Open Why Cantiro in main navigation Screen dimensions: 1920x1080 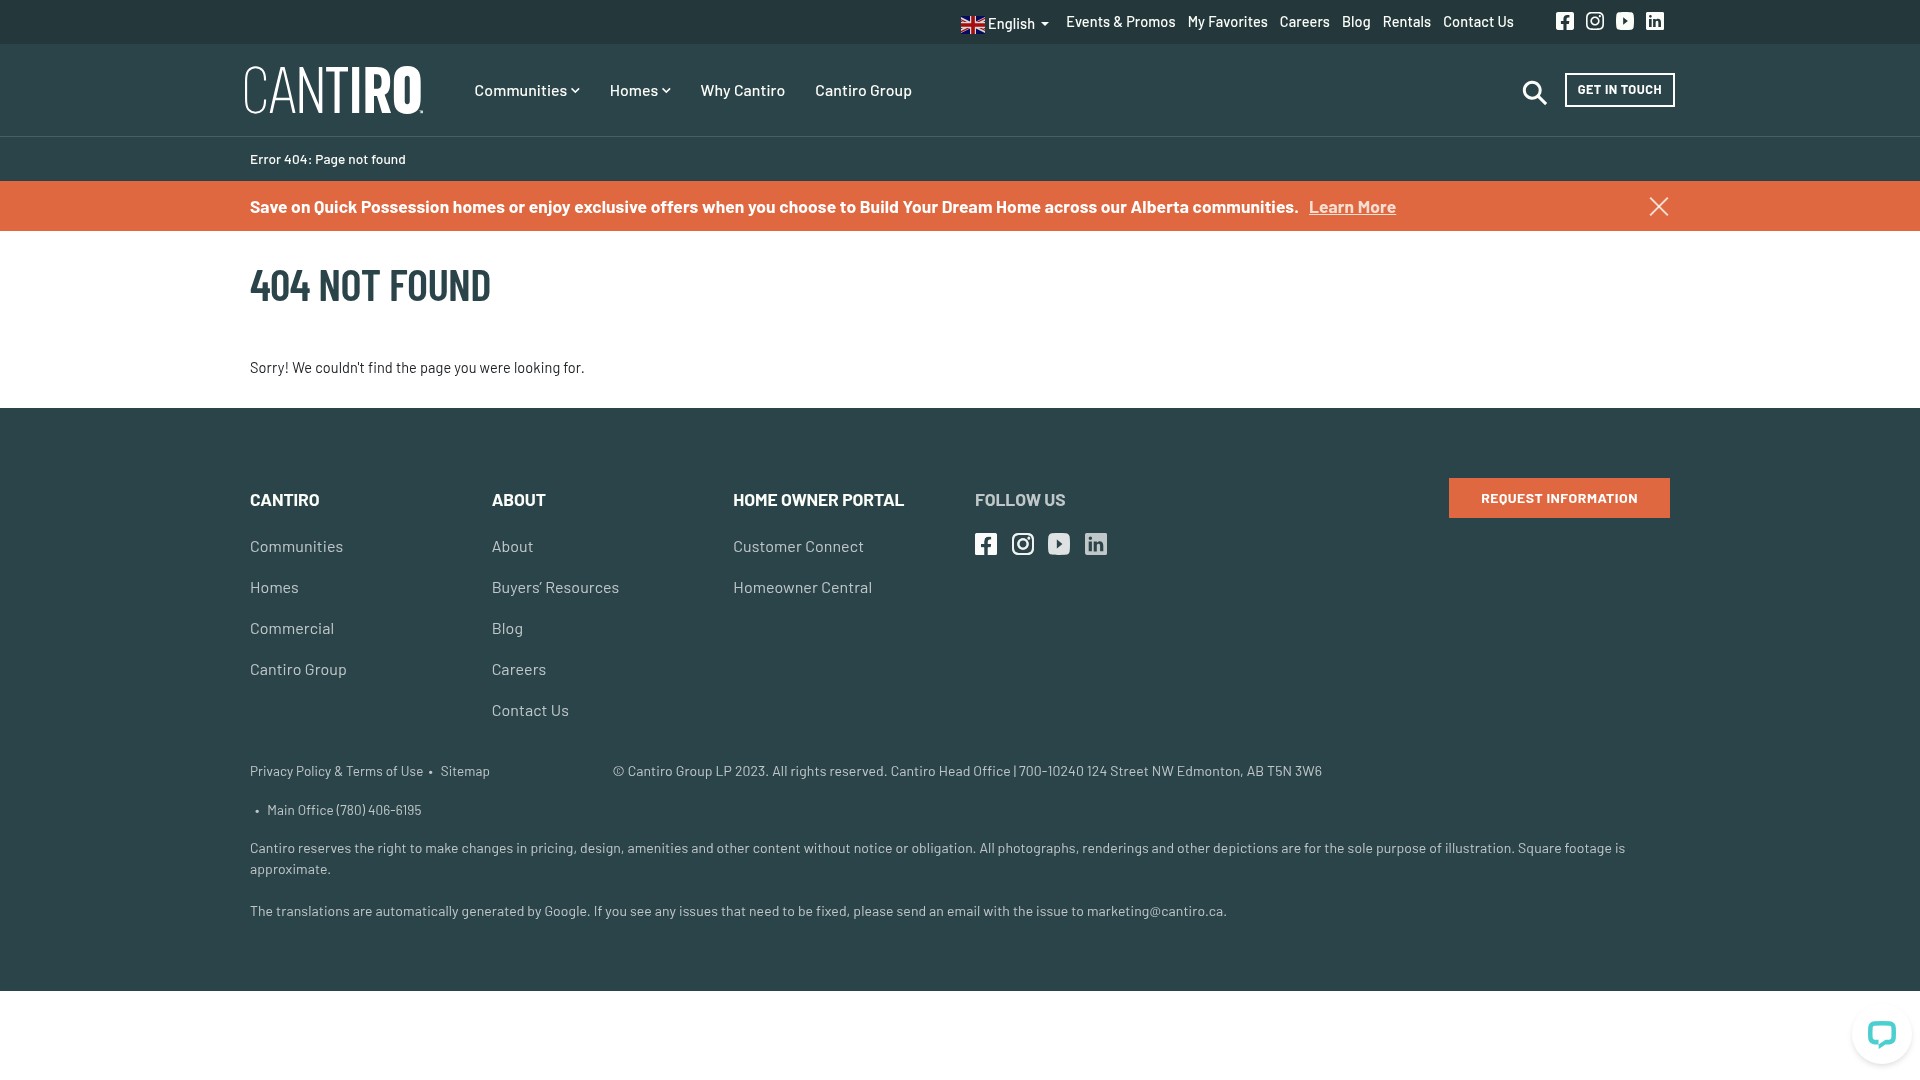pos(743,90)
